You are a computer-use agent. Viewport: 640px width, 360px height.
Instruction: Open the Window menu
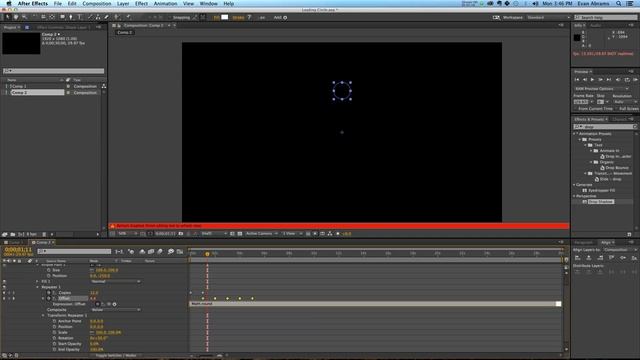tap(208, 3)
